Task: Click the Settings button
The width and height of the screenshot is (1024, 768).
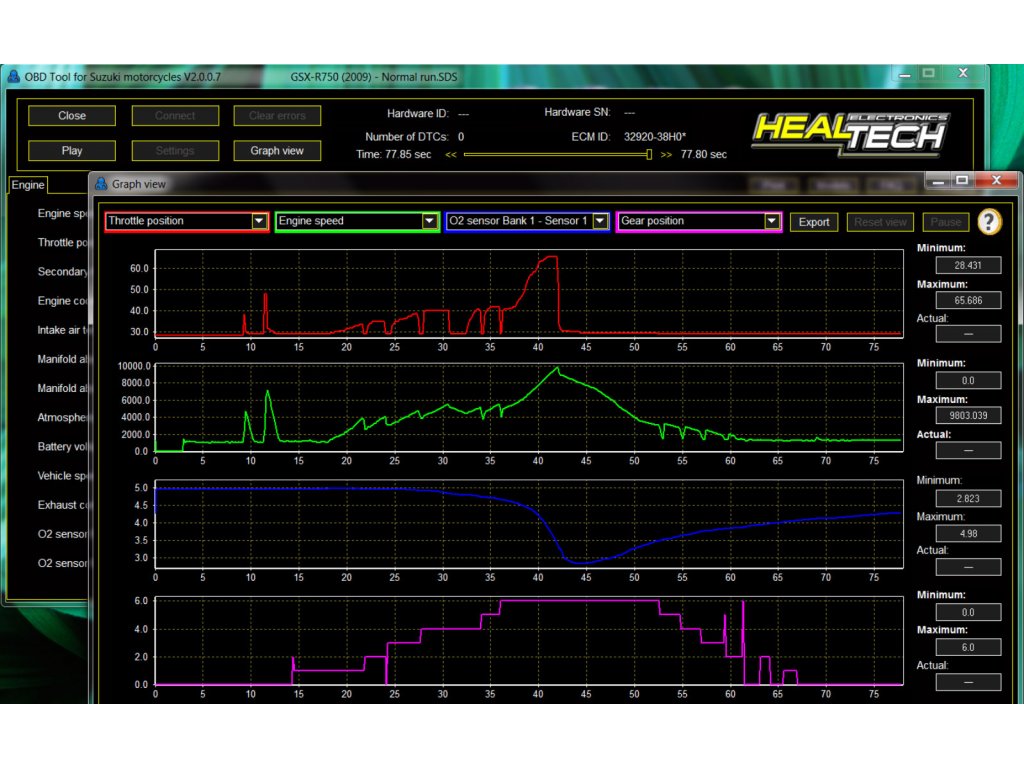Action: pyautogui.click(x=175, y=151)
